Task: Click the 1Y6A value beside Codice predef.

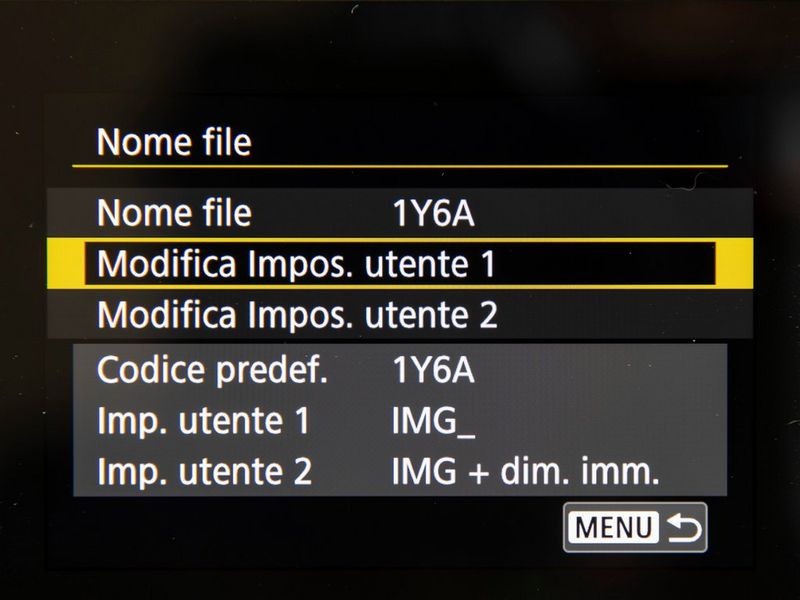Action: pos(433,370)
